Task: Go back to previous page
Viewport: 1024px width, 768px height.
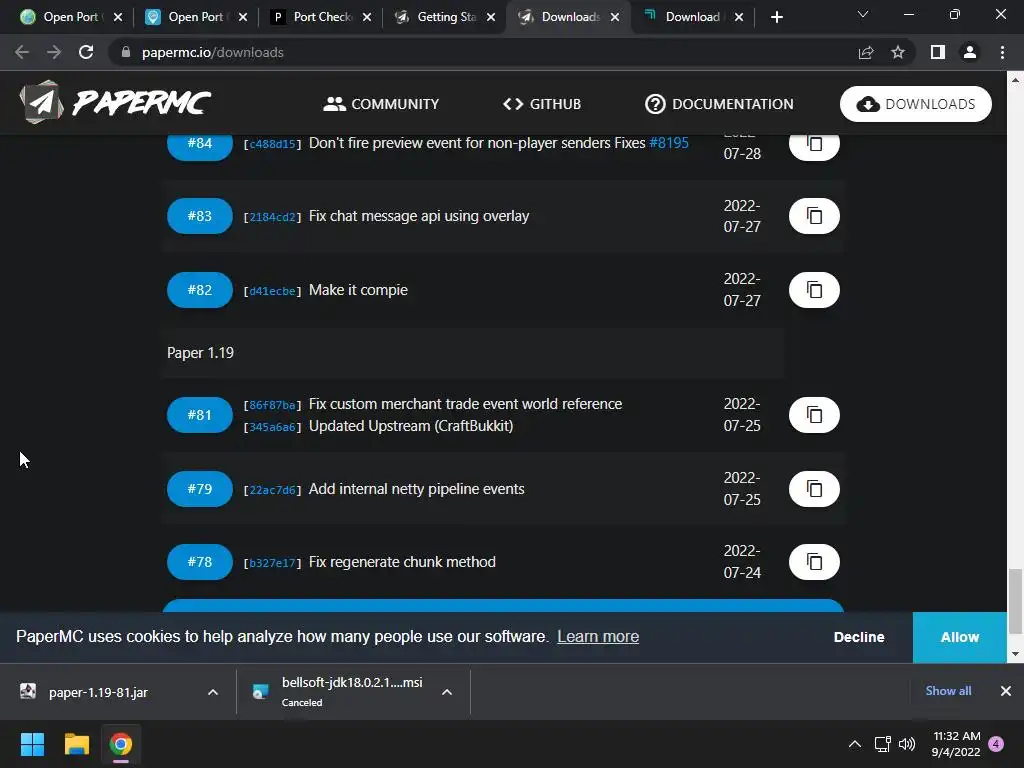Action: 22,52
